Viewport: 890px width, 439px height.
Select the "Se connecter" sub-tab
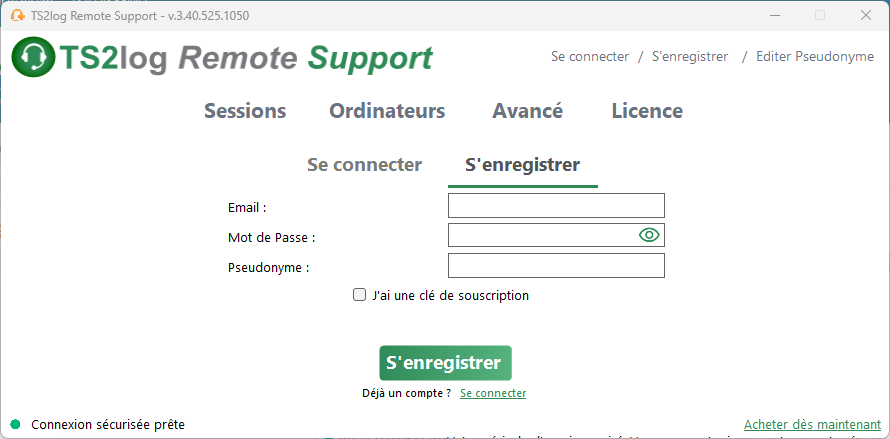[x=364, y=165]
